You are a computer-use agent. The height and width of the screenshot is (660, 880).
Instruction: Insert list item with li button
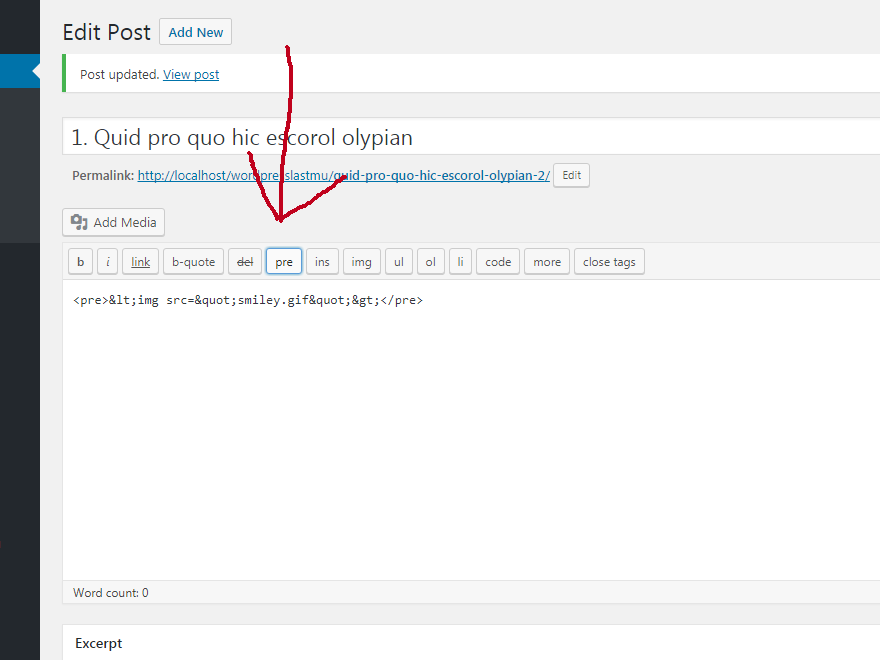pos(460,262)
